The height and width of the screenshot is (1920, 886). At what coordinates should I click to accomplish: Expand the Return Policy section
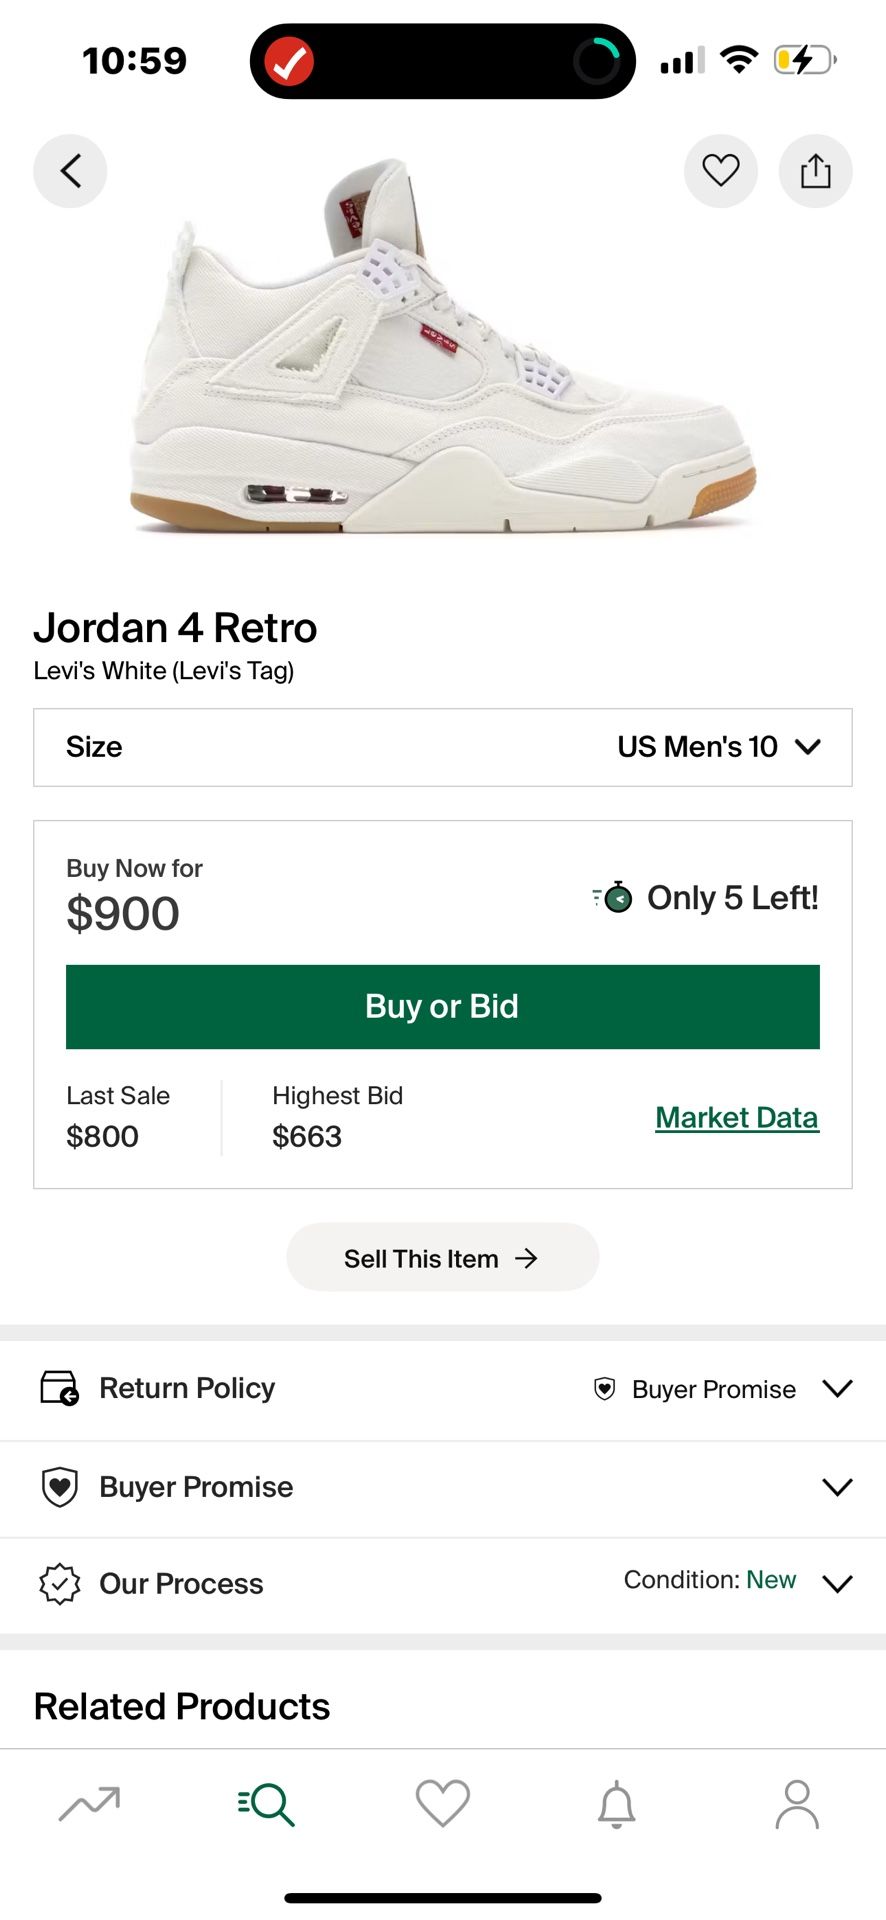click(x=836, y=1388)
